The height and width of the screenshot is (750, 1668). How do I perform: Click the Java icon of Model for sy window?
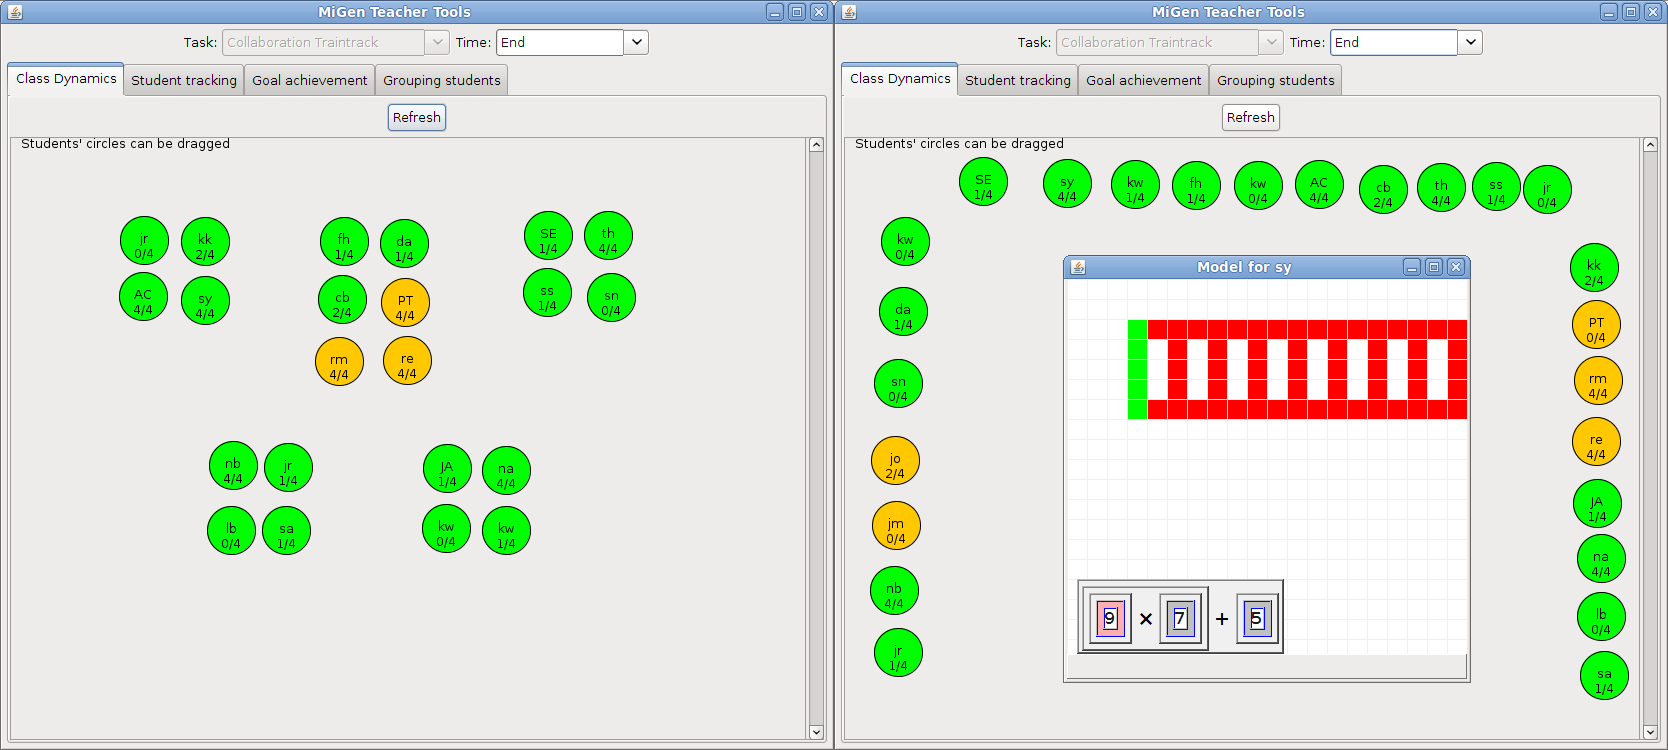[x=1078, y=267]
